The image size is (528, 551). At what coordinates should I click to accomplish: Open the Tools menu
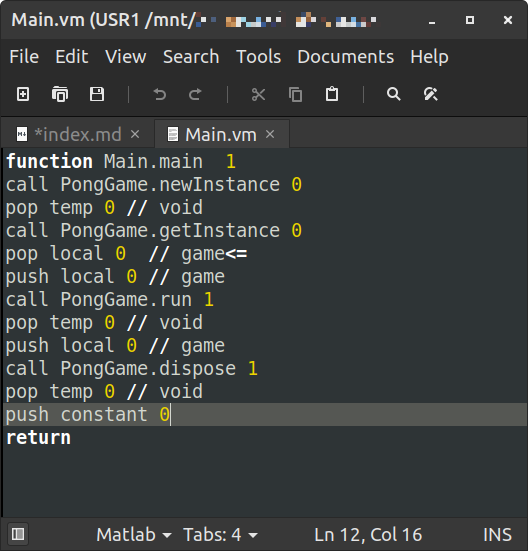click(258, 57)
